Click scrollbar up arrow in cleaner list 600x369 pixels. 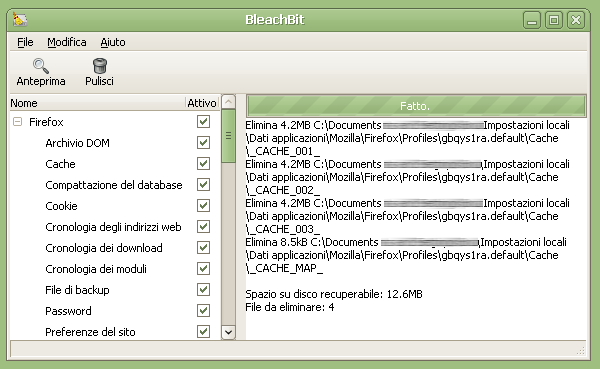click(x=228, y=102)
